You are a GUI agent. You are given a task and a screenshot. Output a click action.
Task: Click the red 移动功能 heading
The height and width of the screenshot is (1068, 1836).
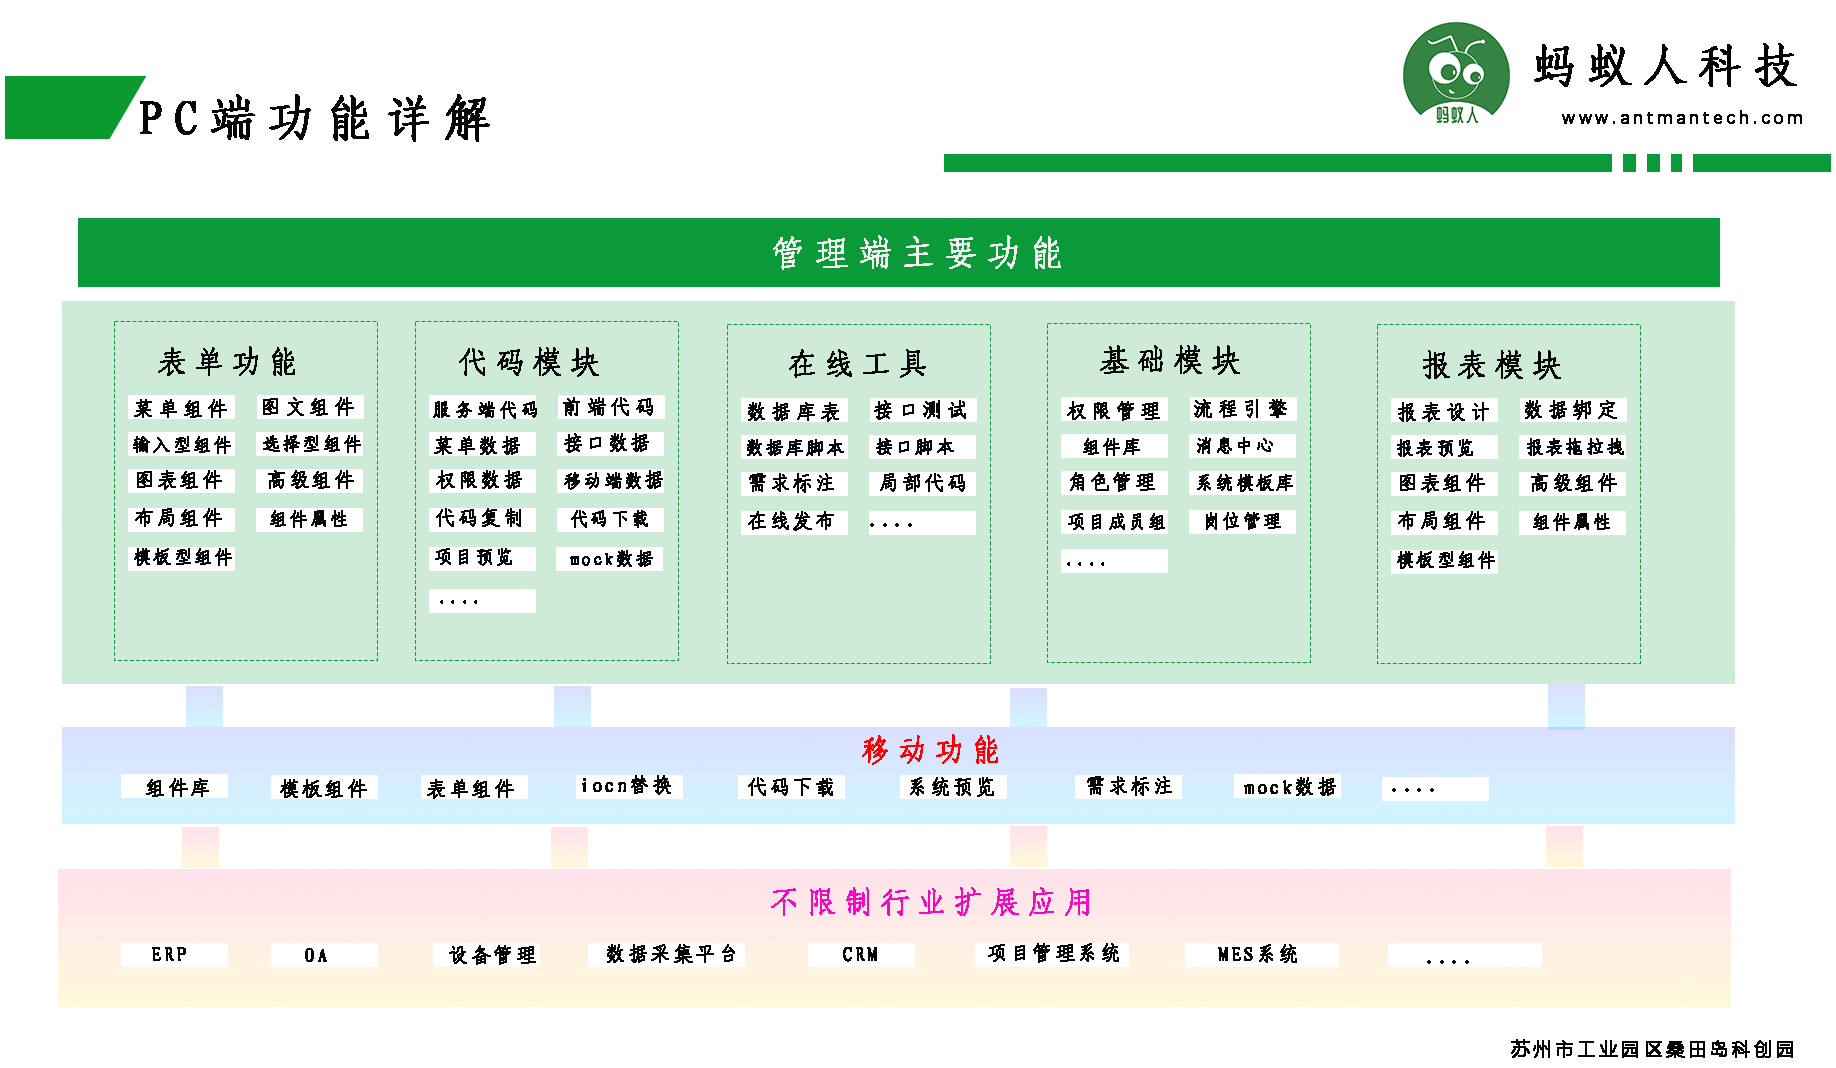930,750
